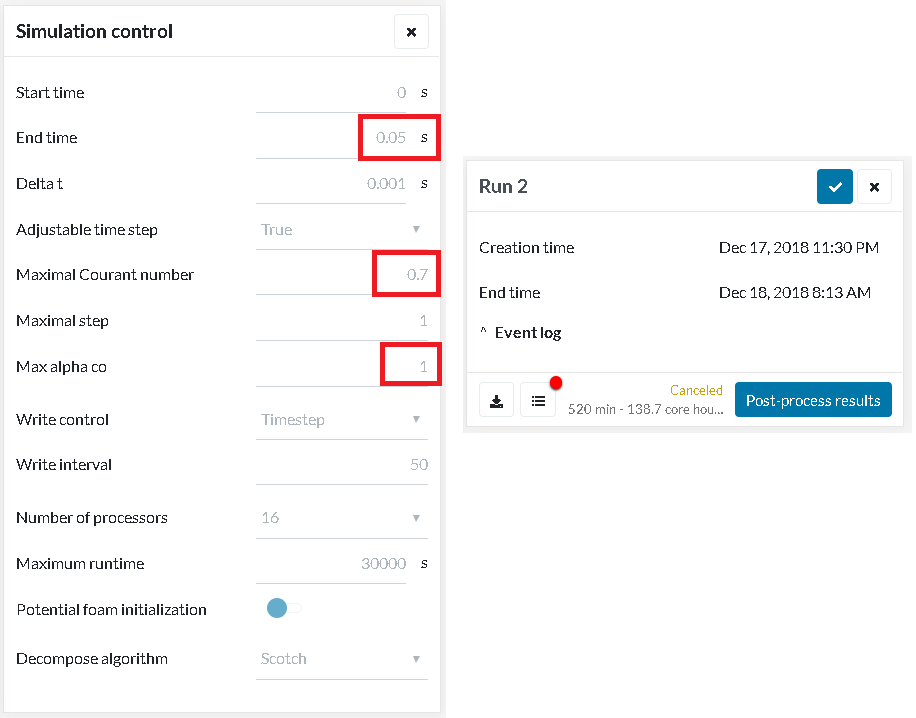This screenshot has width=916, height=718.
Task: Click the red notification dot
Action: (556, 383)
